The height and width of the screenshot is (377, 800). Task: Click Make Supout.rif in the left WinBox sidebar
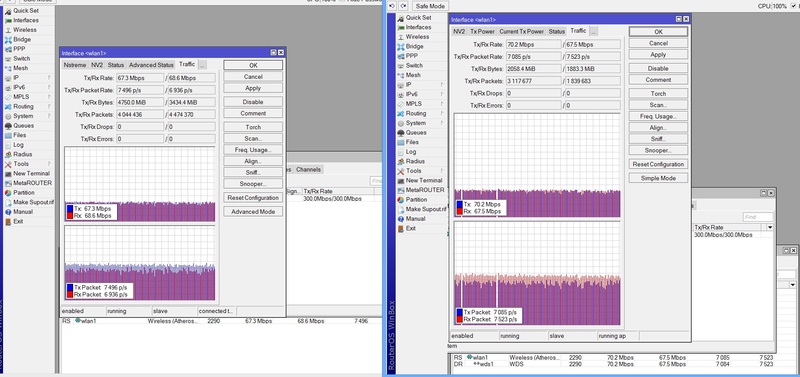coord(33,202)
